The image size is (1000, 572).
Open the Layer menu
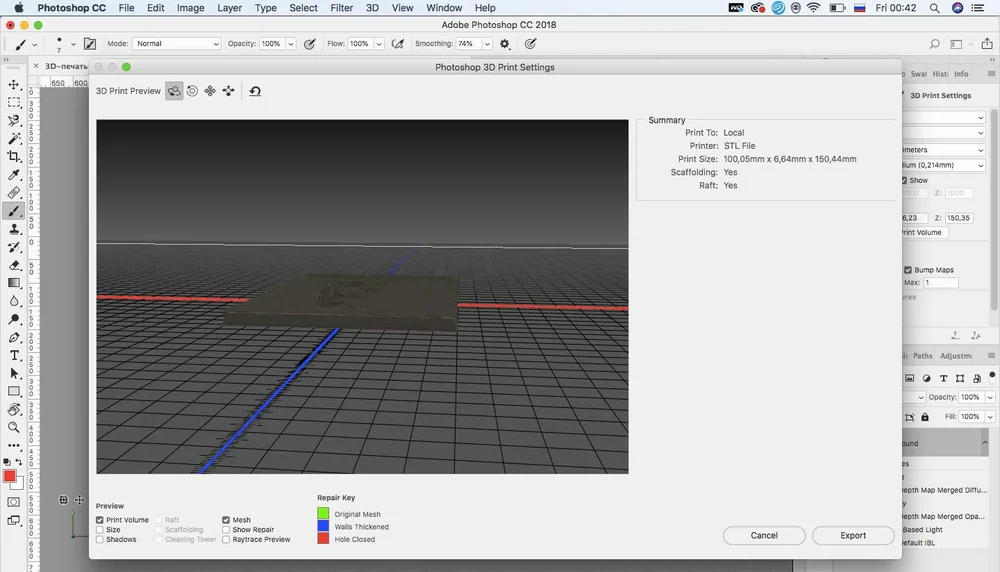point(229,8)
